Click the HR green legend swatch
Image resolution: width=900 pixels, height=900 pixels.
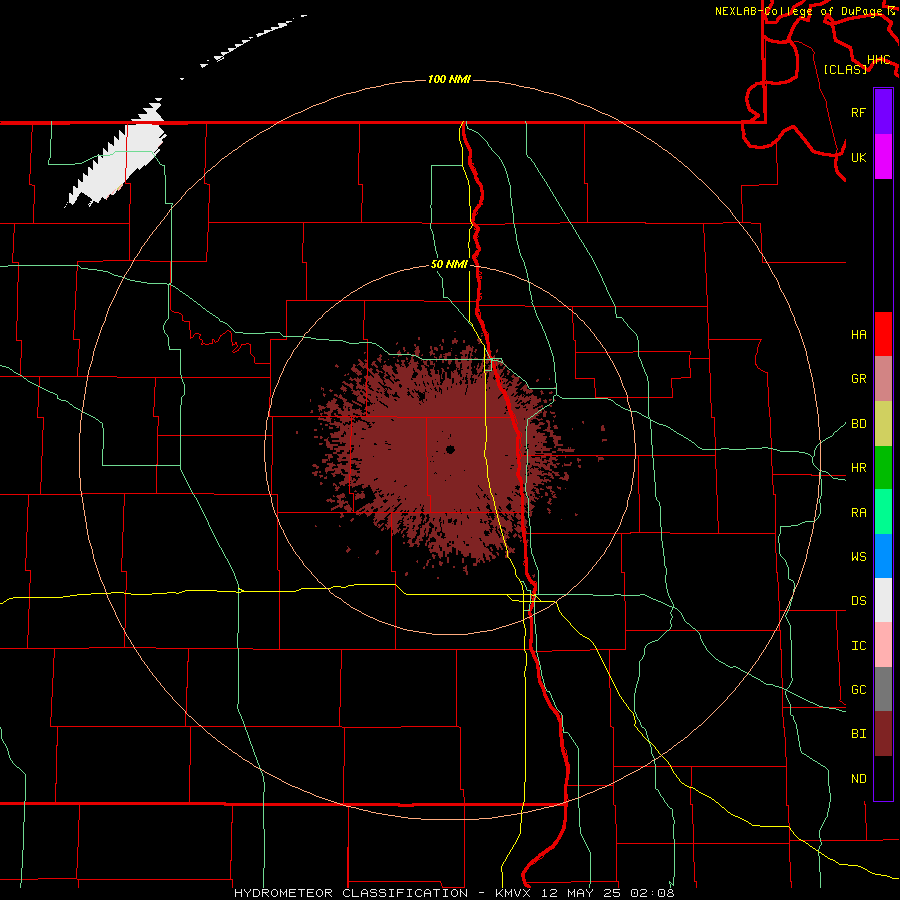tap(883, 468)
